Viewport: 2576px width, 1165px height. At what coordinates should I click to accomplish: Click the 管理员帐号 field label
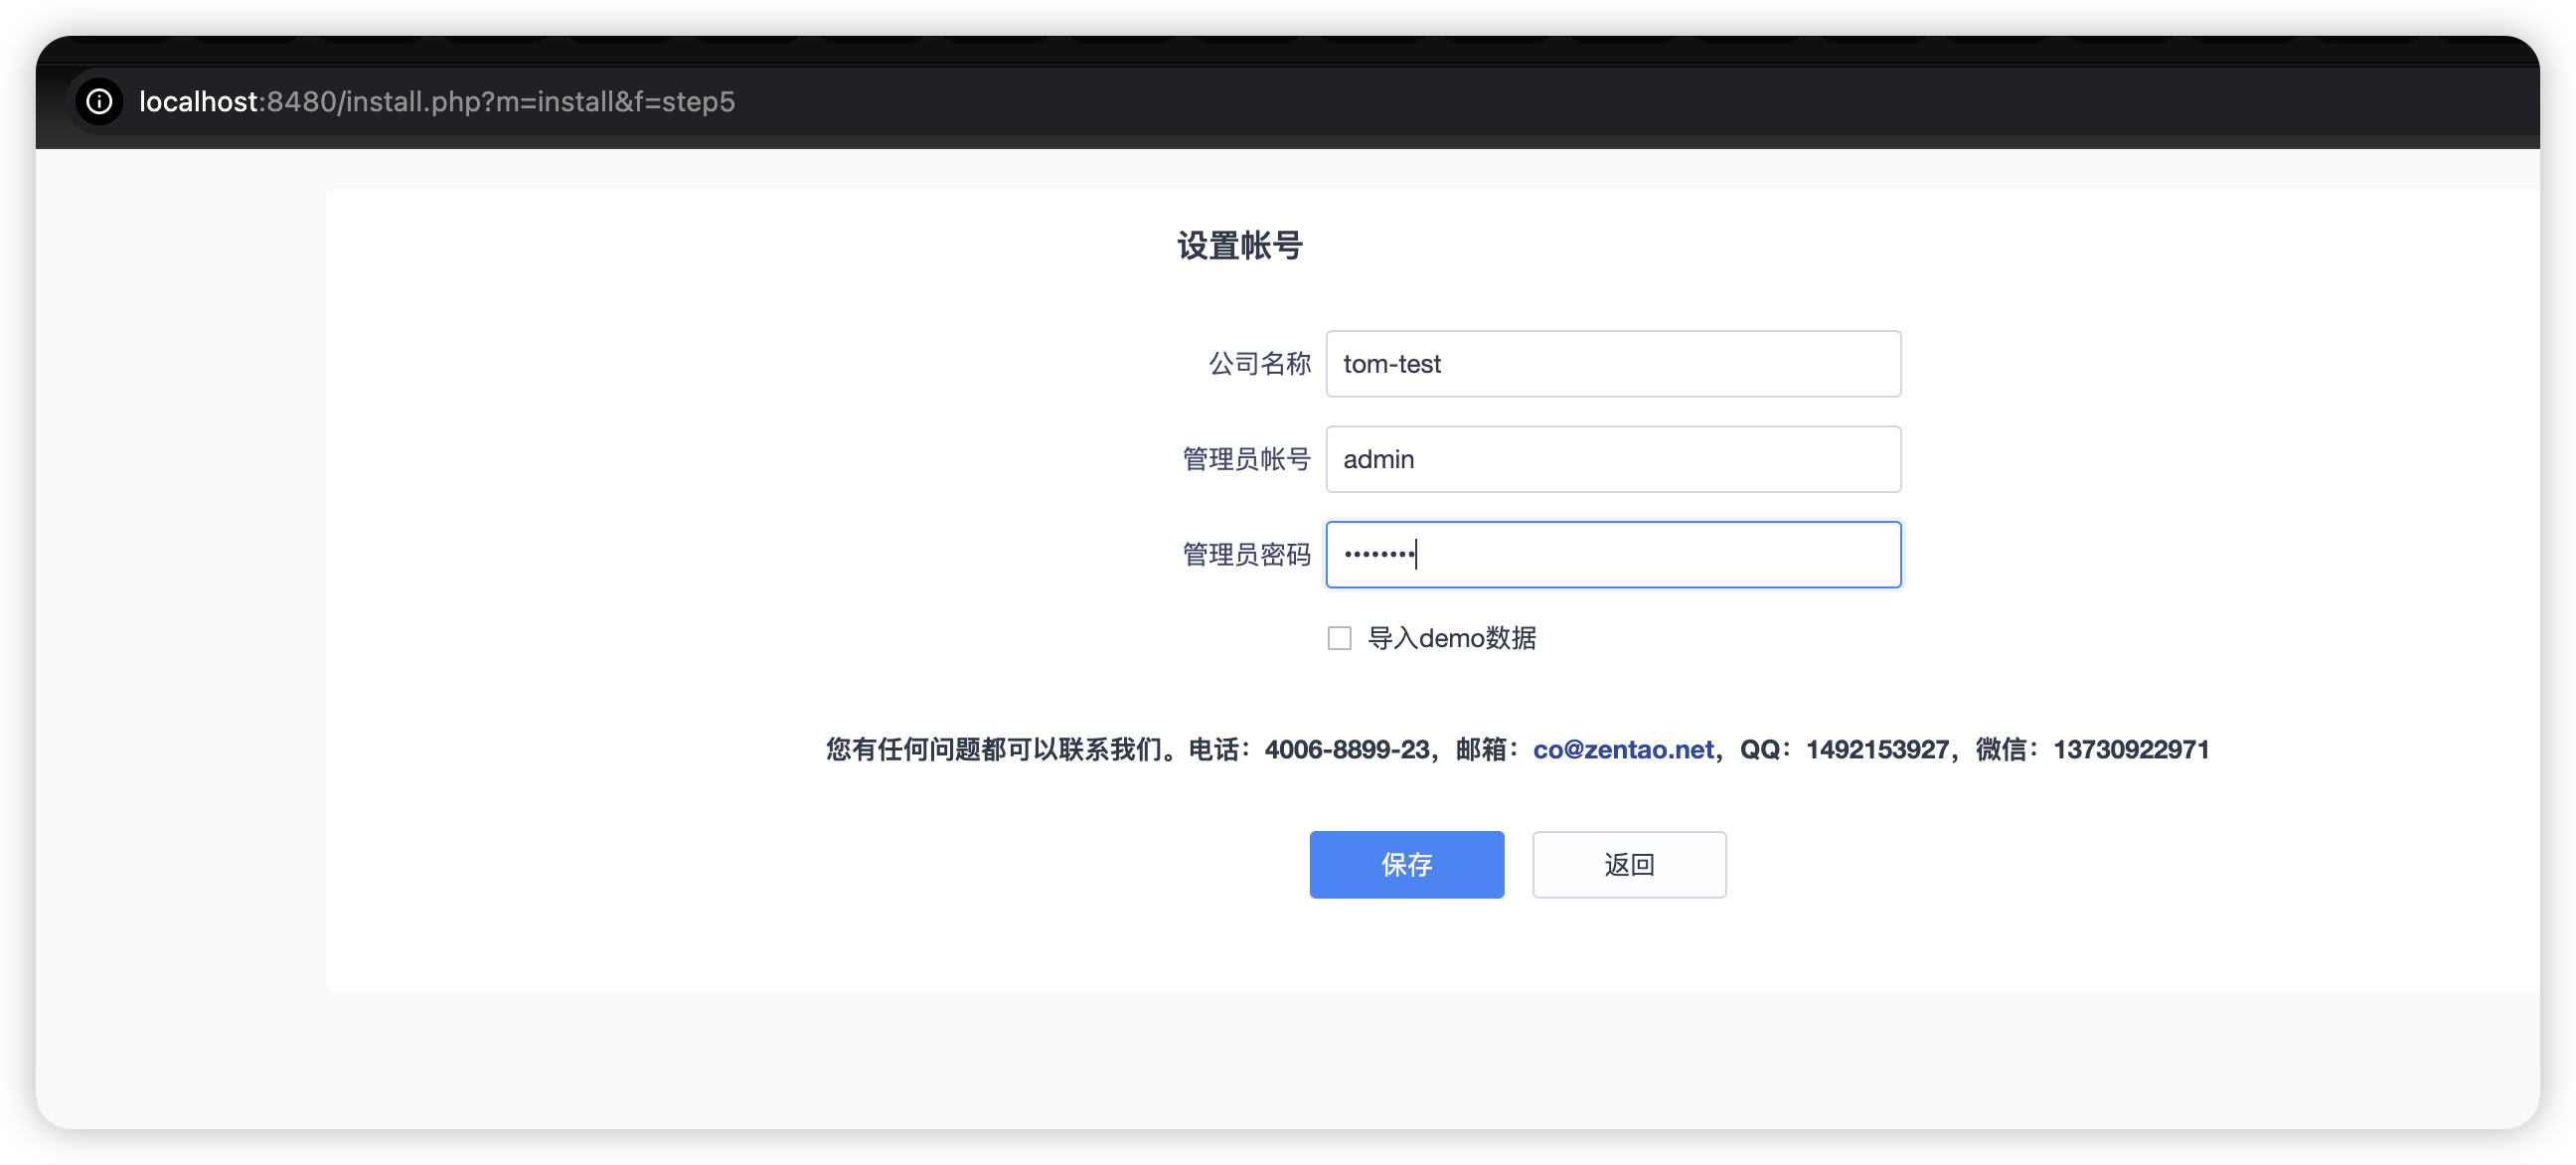pos(1245,459)
